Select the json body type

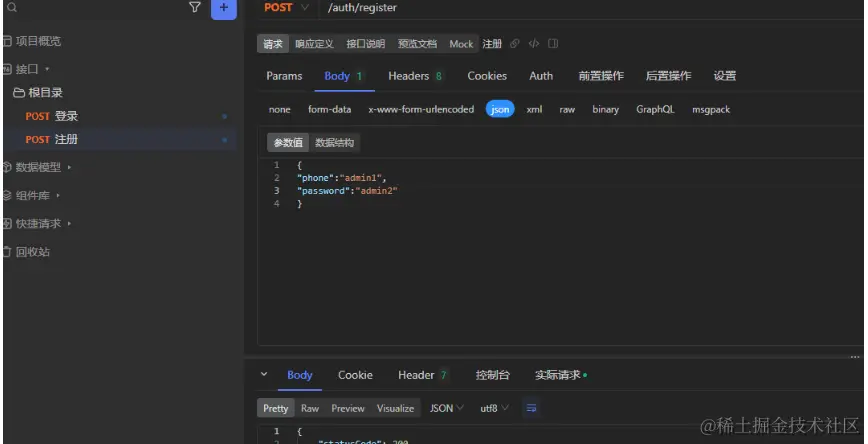click(500, 110)
